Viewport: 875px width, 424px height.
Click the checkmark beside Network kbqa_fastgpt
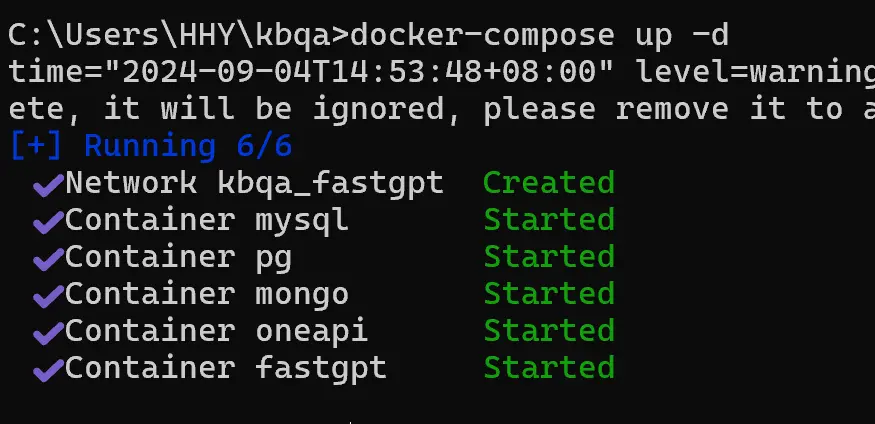click(47, 186)
